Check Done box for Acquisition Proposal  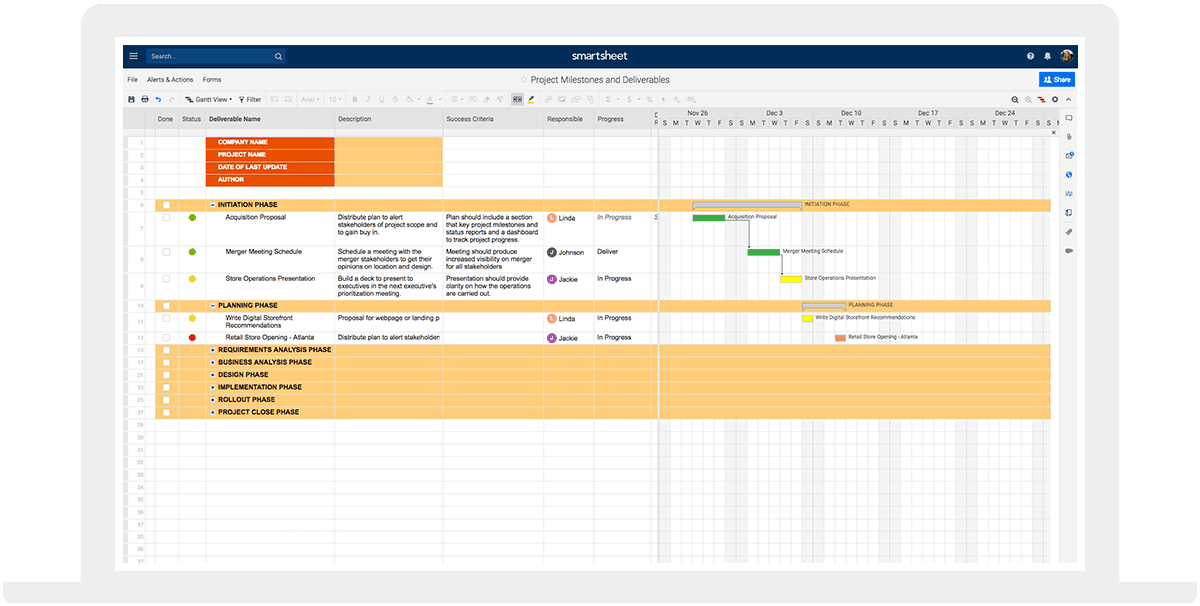166,217
